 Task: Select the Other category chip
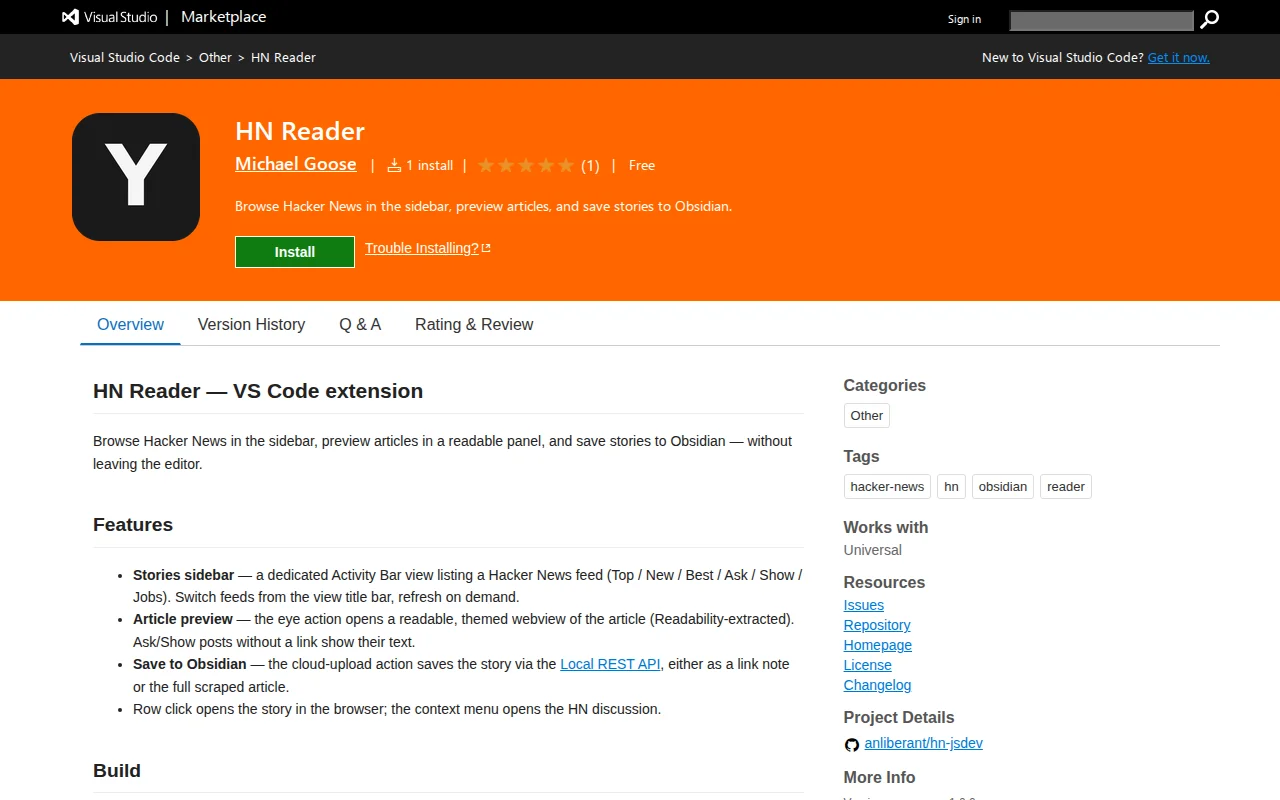point(867,416)
